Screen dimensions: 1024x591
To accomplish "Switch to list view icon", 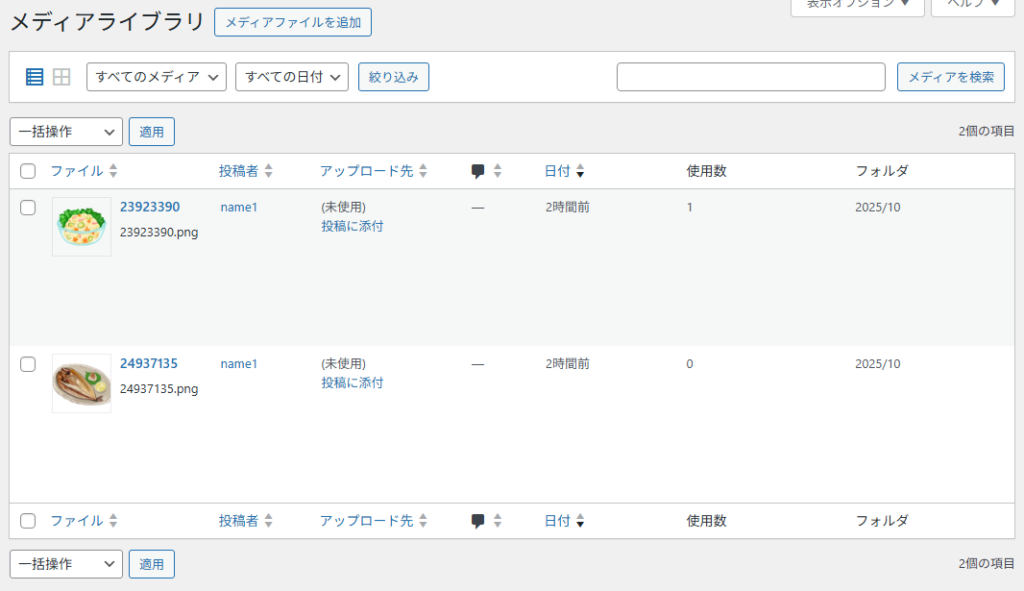I will (x=34, y=77).
